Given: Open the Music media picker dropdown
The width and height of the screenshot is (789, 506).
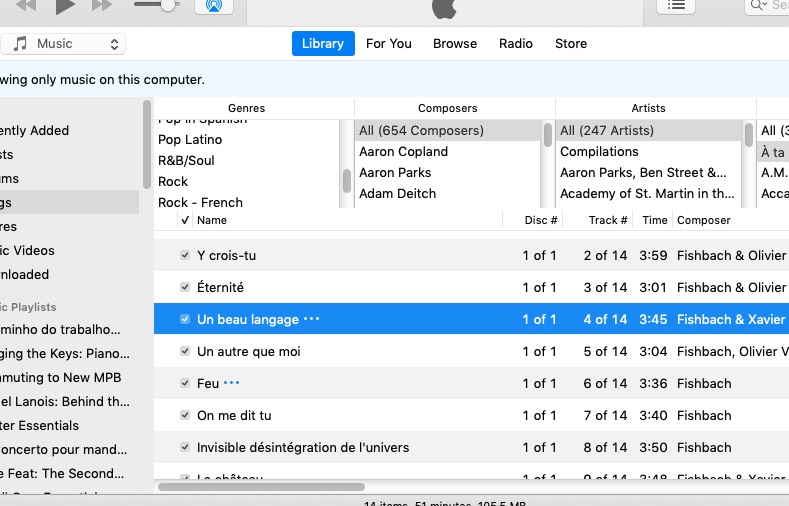Looking at the screenshot, I should click(x=63, y=44).
